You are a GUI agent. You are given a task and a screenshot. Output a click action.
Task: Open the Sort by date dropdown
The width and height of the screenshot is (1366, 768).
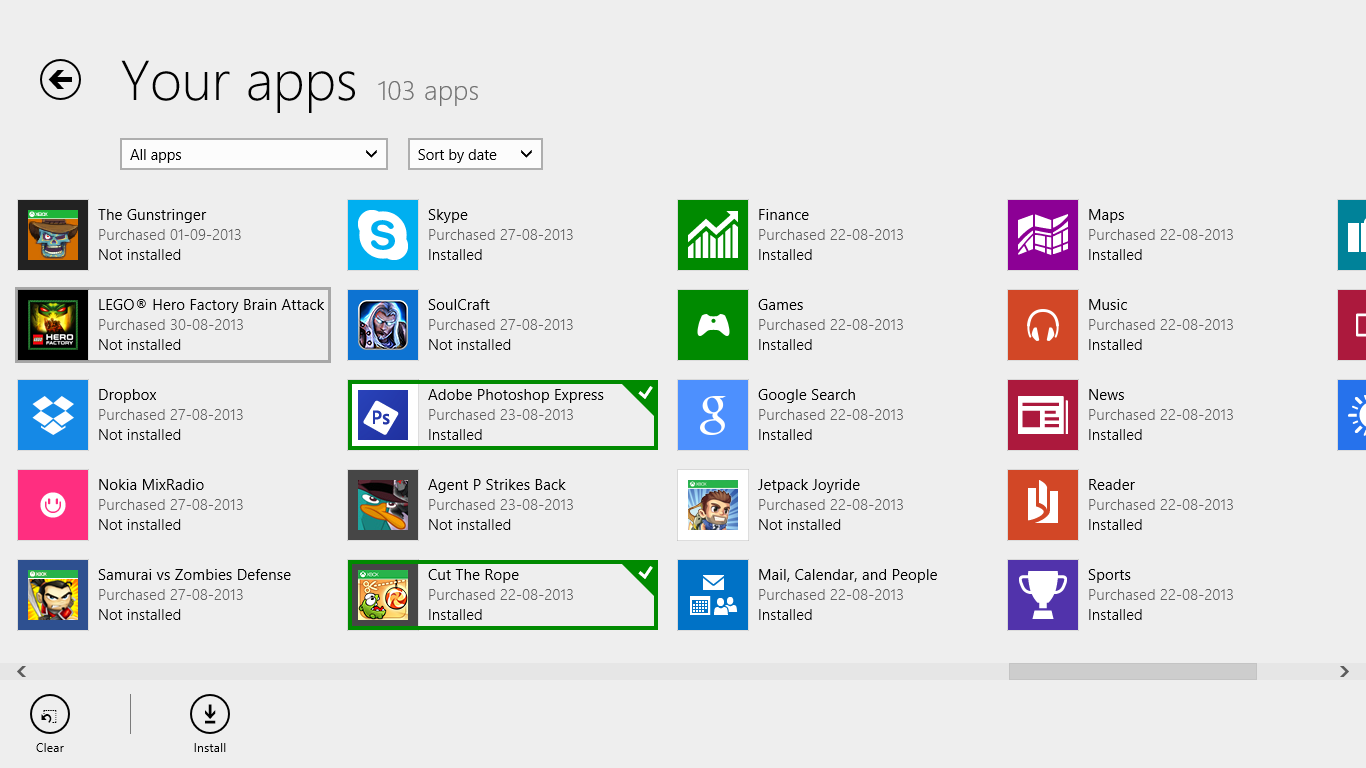[x=475, y=154]
